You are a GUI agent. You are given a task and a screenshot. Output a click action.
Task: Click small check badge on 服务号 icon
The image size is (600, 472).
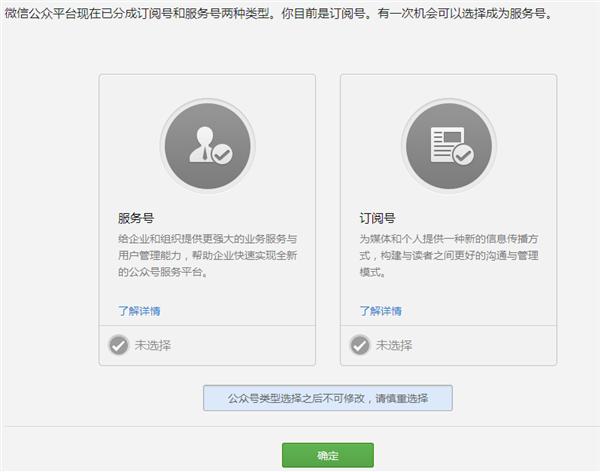pyautogui.click(x=223, y=155)
